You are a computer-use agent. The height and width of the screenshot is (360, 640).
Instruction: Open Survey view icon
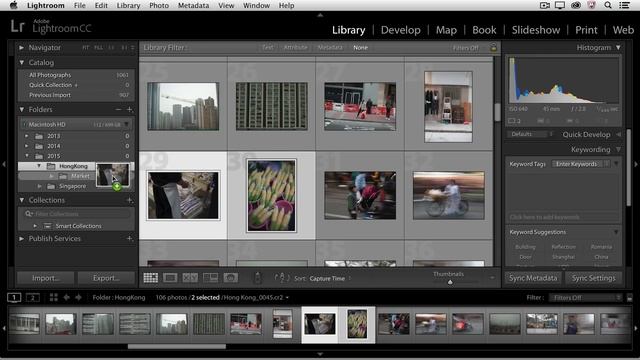pos(210,278)
